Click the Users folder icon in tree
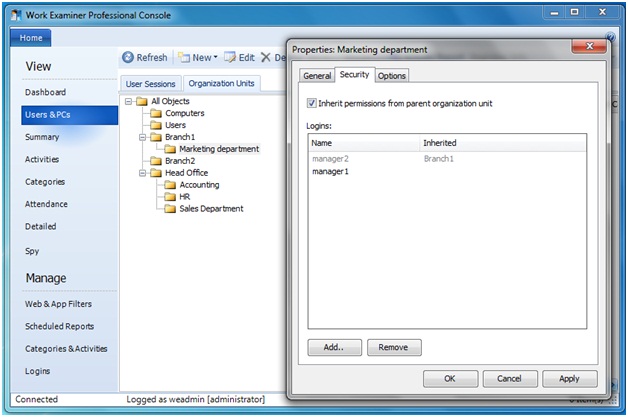This screenshot has height=418, width=628. 156,125
